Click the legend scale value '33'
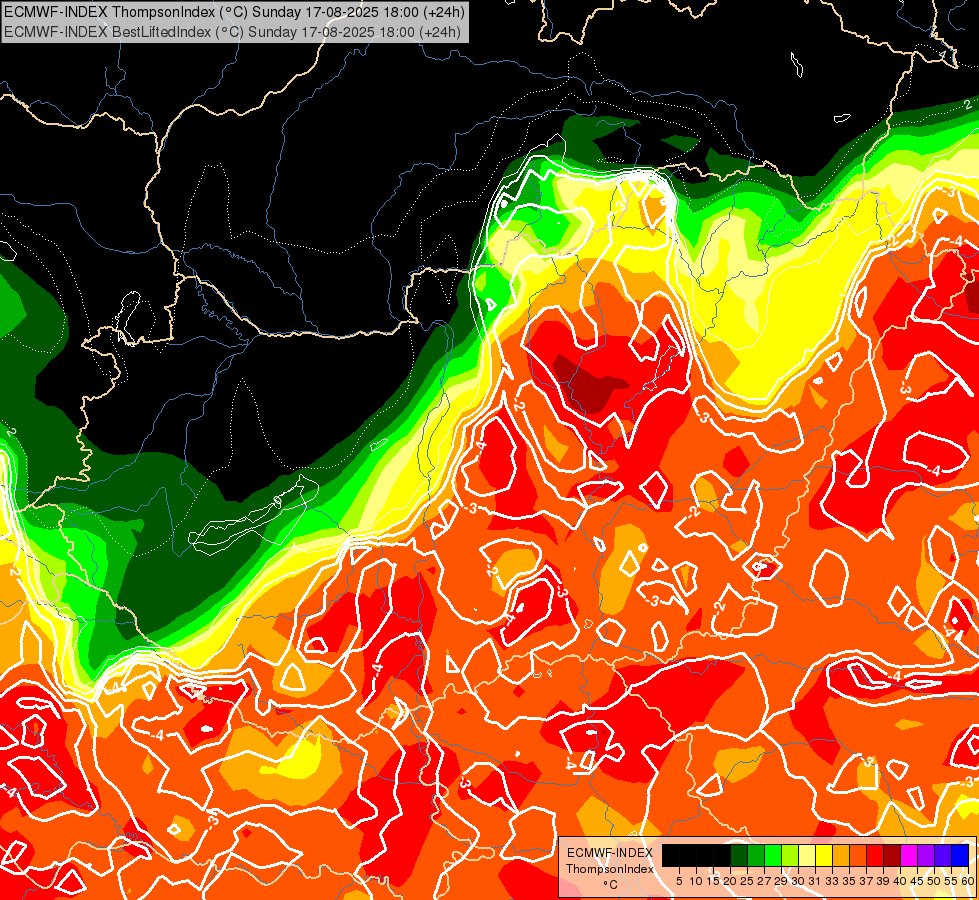This screenshot has height=900, width=979. [833, 881]
